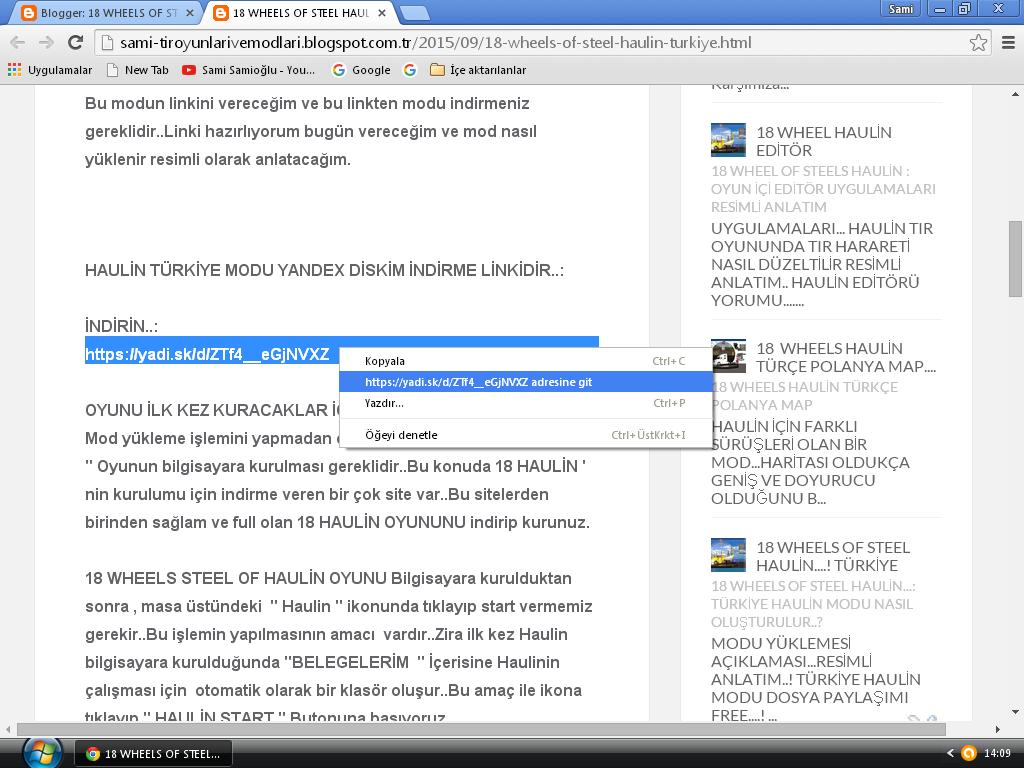Image resolution: width=1024 pixels, height=768 pixels.
Task: Reload the current page
Action: click(x=76, y=42)
